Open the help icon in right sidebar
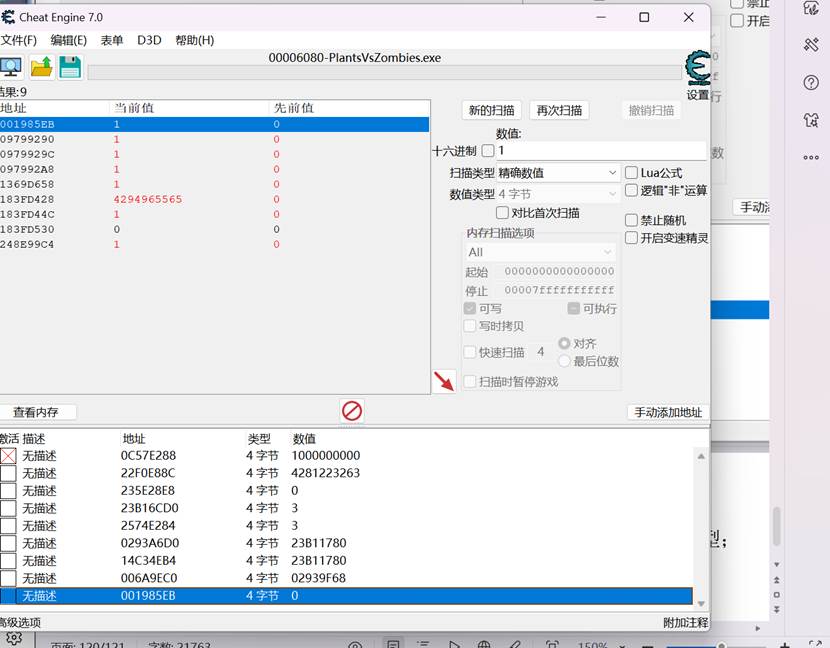Screen dimensions: 830x648 (811, 83)
